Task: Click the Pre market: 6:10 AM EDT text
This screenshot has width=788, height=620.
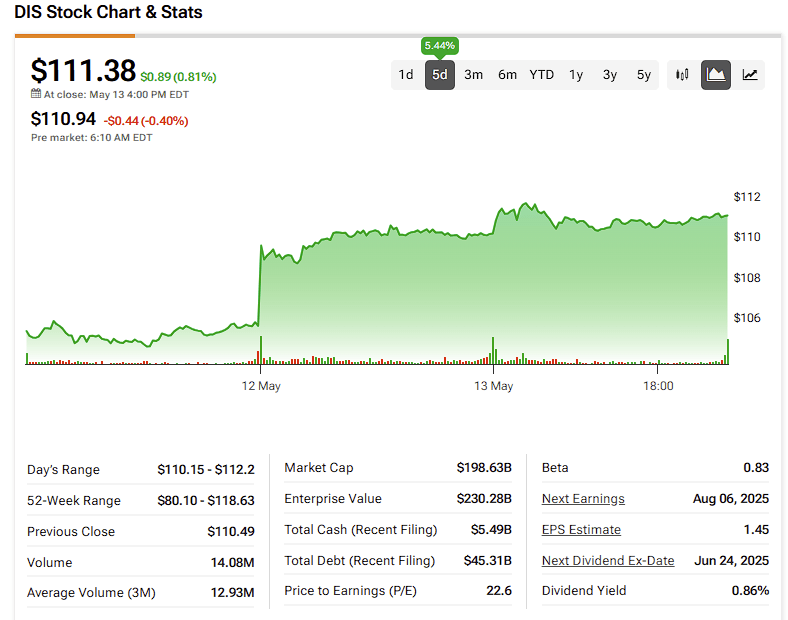Action: (x=91, y=138)
